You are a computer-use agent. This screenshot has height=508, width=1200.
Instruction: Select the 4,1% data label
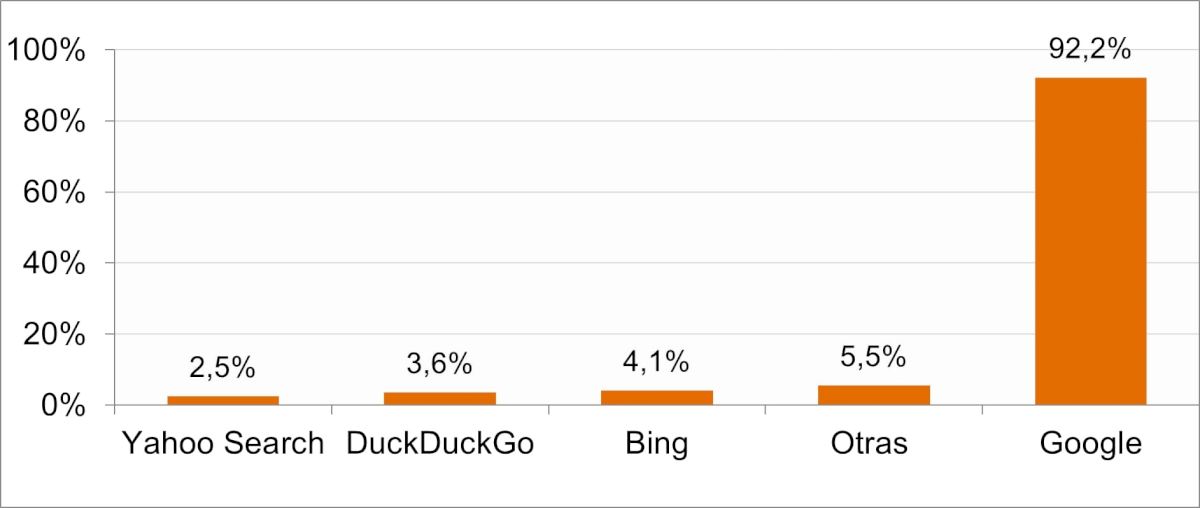(657, 361)
